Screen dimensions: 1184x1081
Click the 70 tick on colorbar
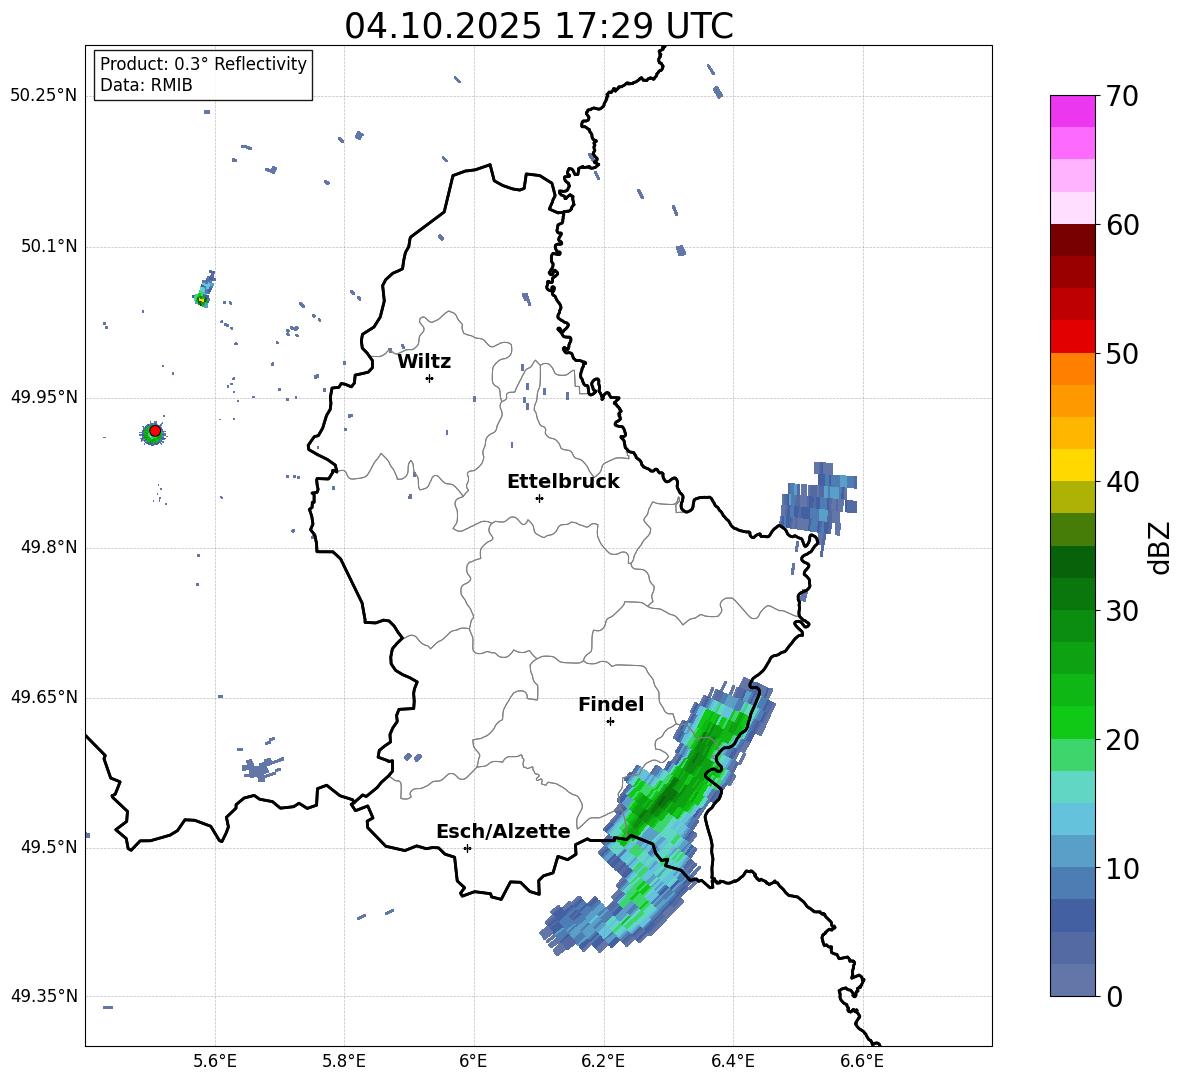pos(1122,97)
